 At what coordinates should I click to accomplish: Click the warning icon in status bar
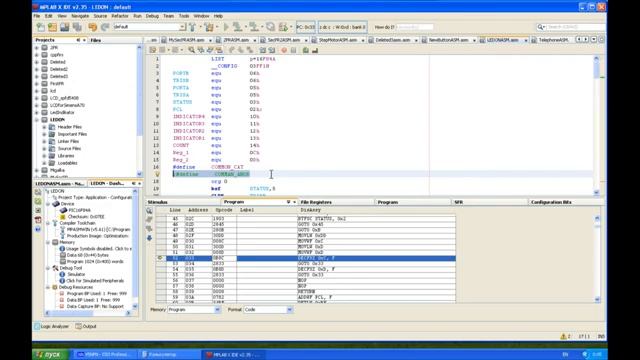563,336
